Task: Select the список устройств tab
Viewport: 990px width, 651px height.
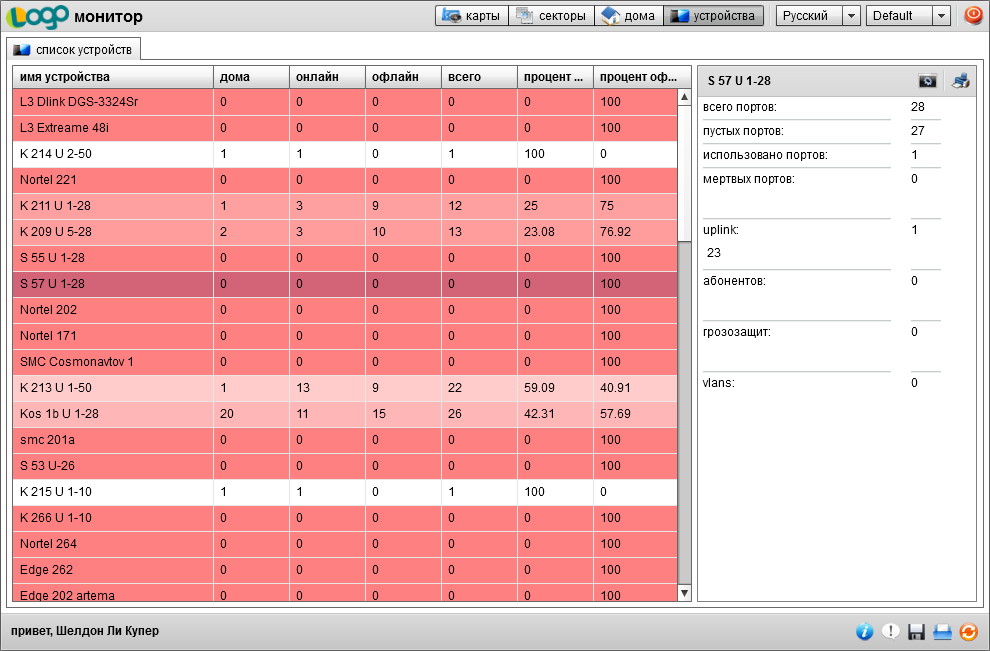Action: [74, 49]
